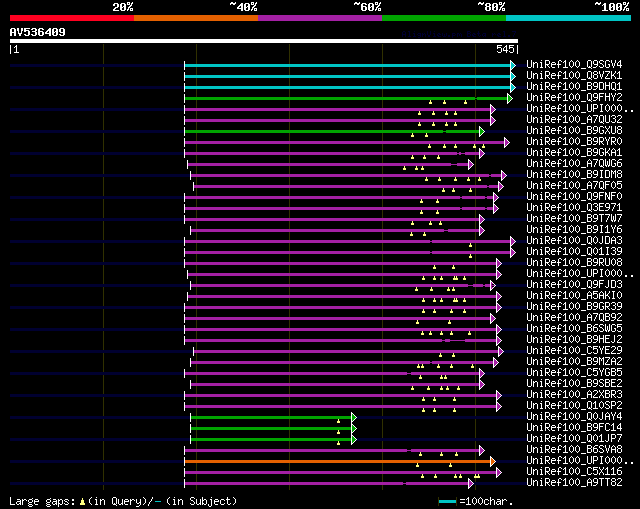
Task: Select the UniRef100_B9RYR0 label
Action: pyautogui.click(x=574, y=142)
